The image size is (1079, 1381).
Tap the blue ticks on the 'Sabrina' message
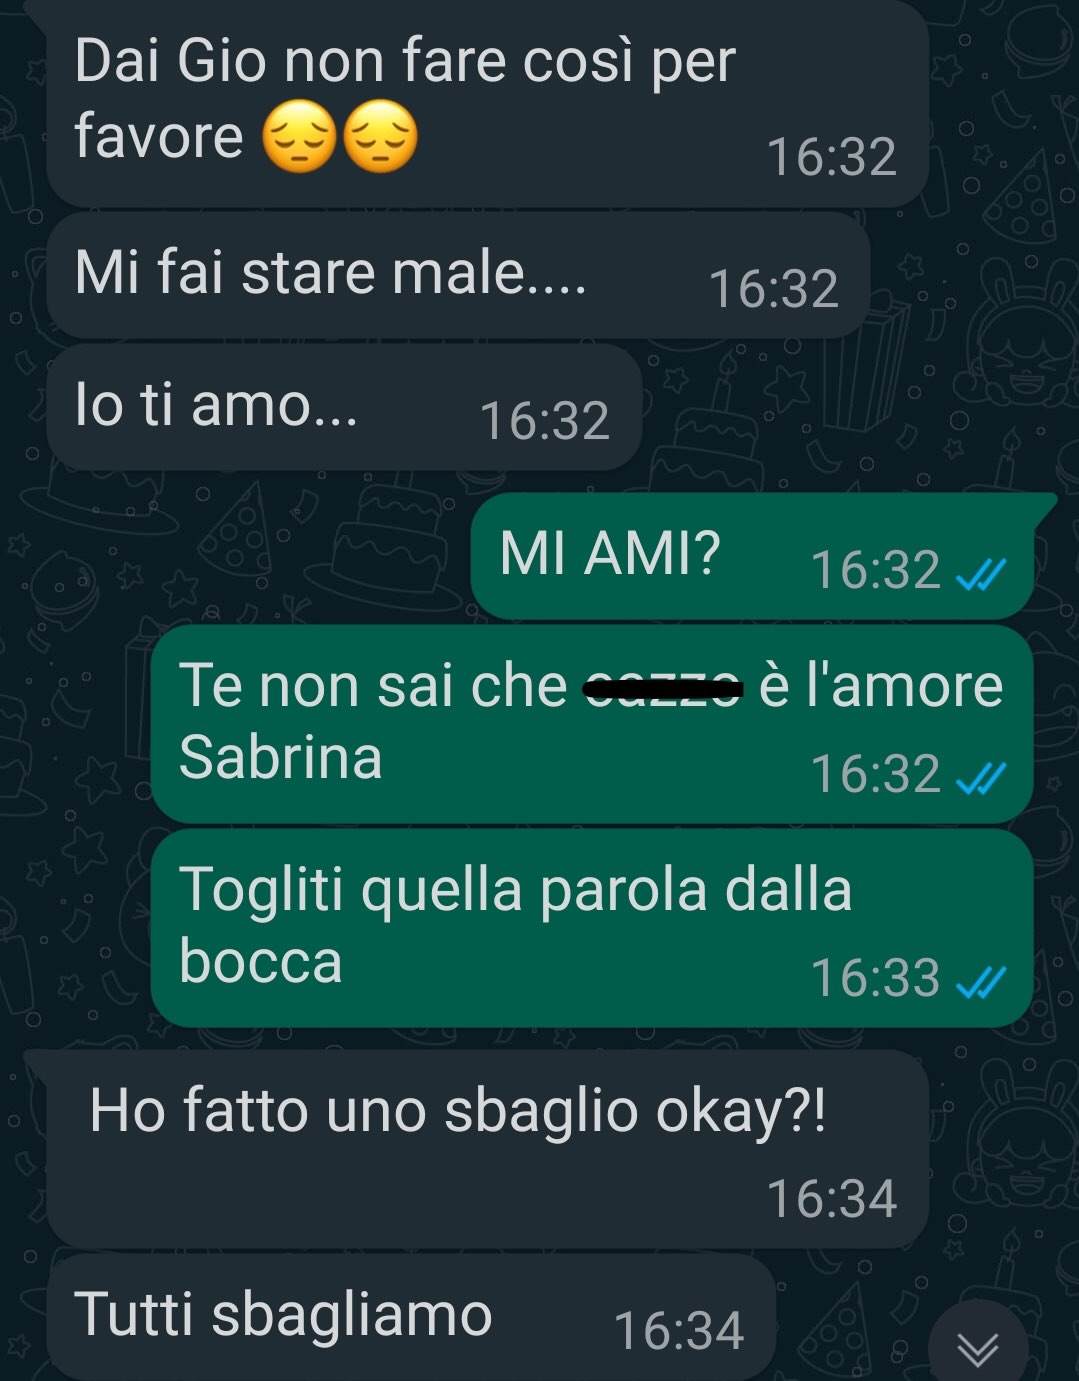pyautogui.click(x=980, y=777)
